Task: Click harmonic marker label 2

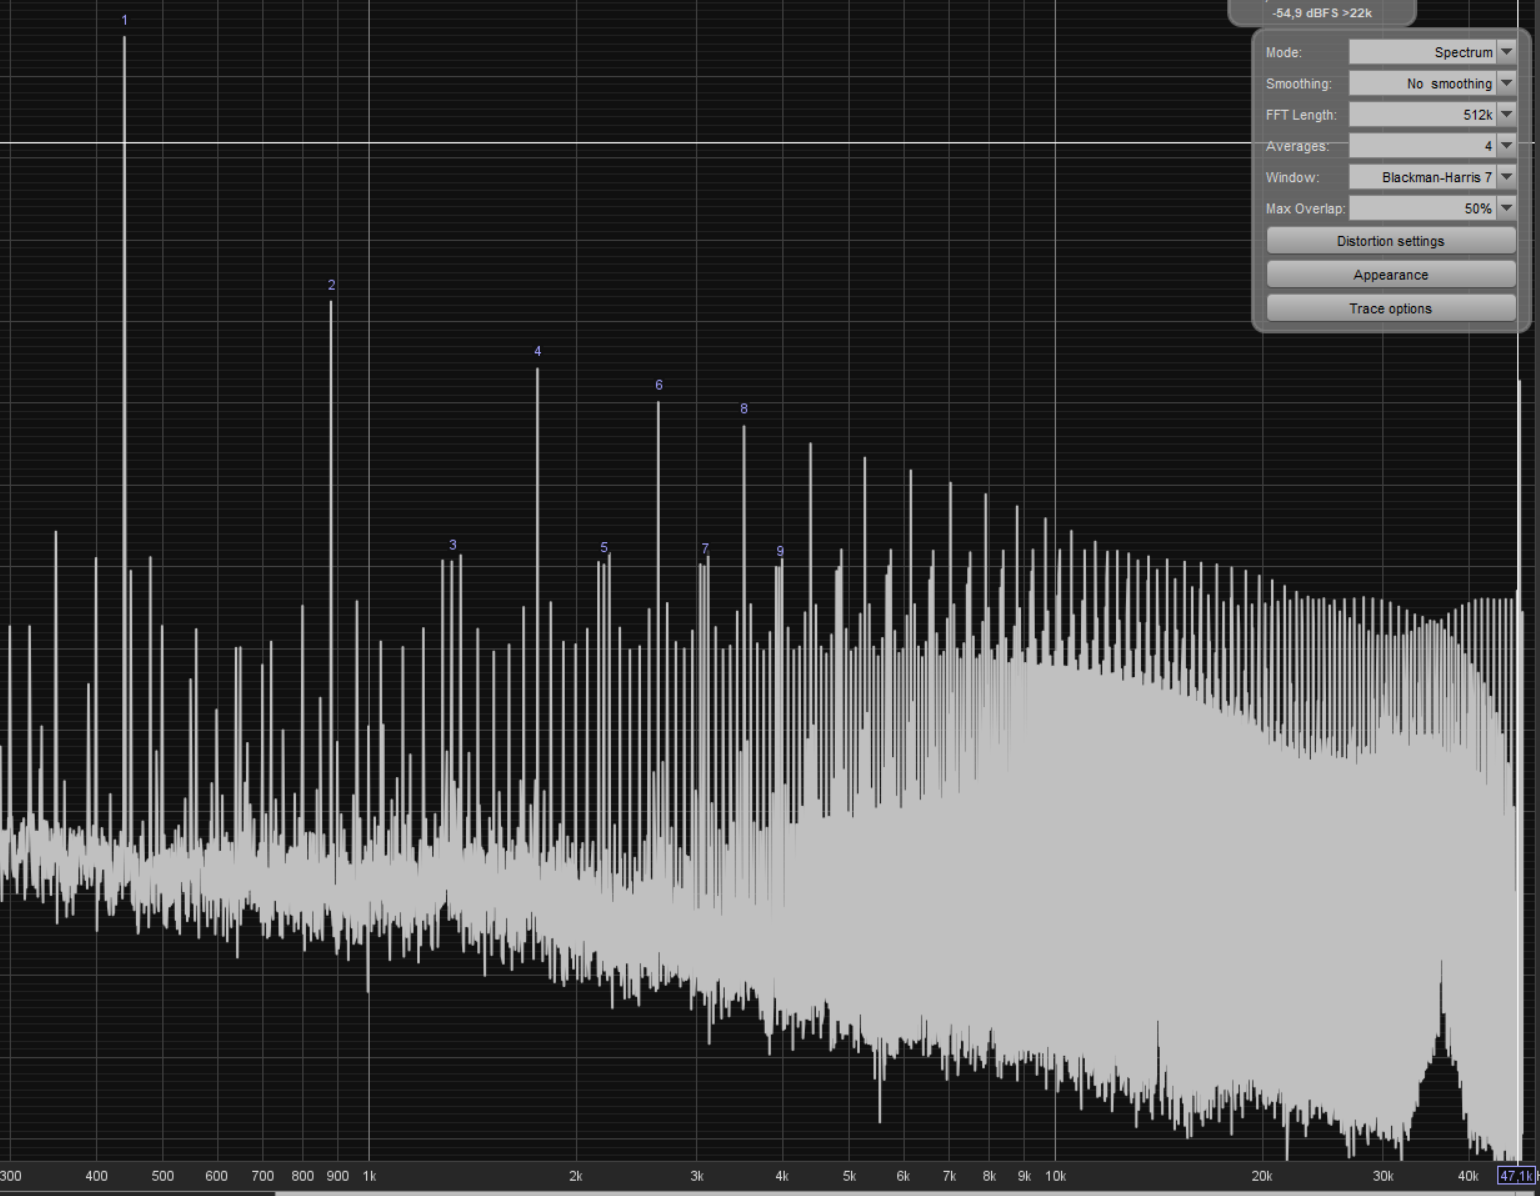Action: pos(332,285)
